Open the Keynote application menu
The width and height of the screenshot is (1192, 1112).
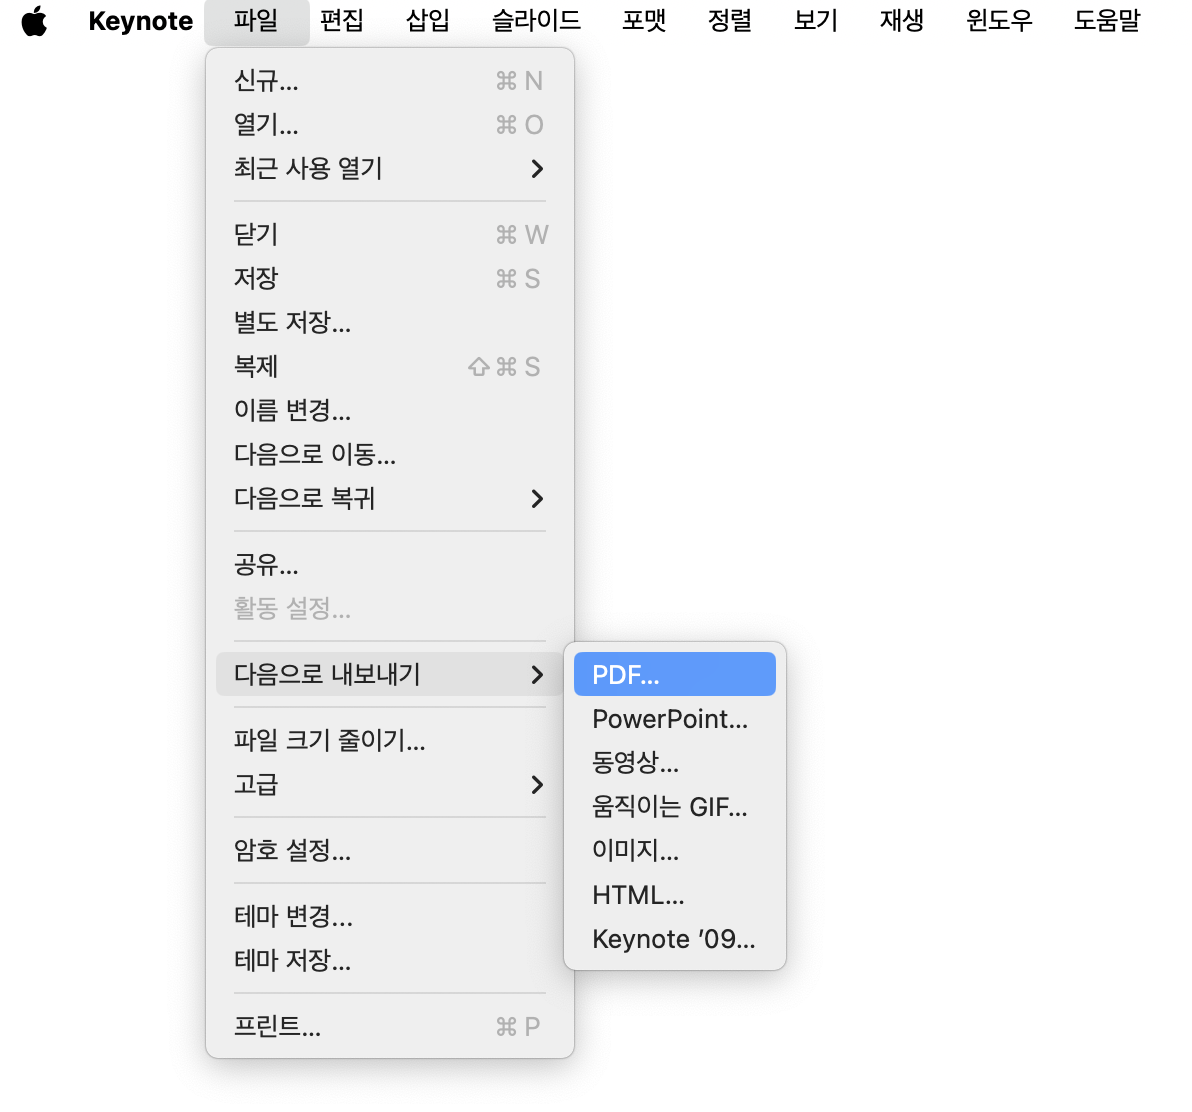[140, 21]
